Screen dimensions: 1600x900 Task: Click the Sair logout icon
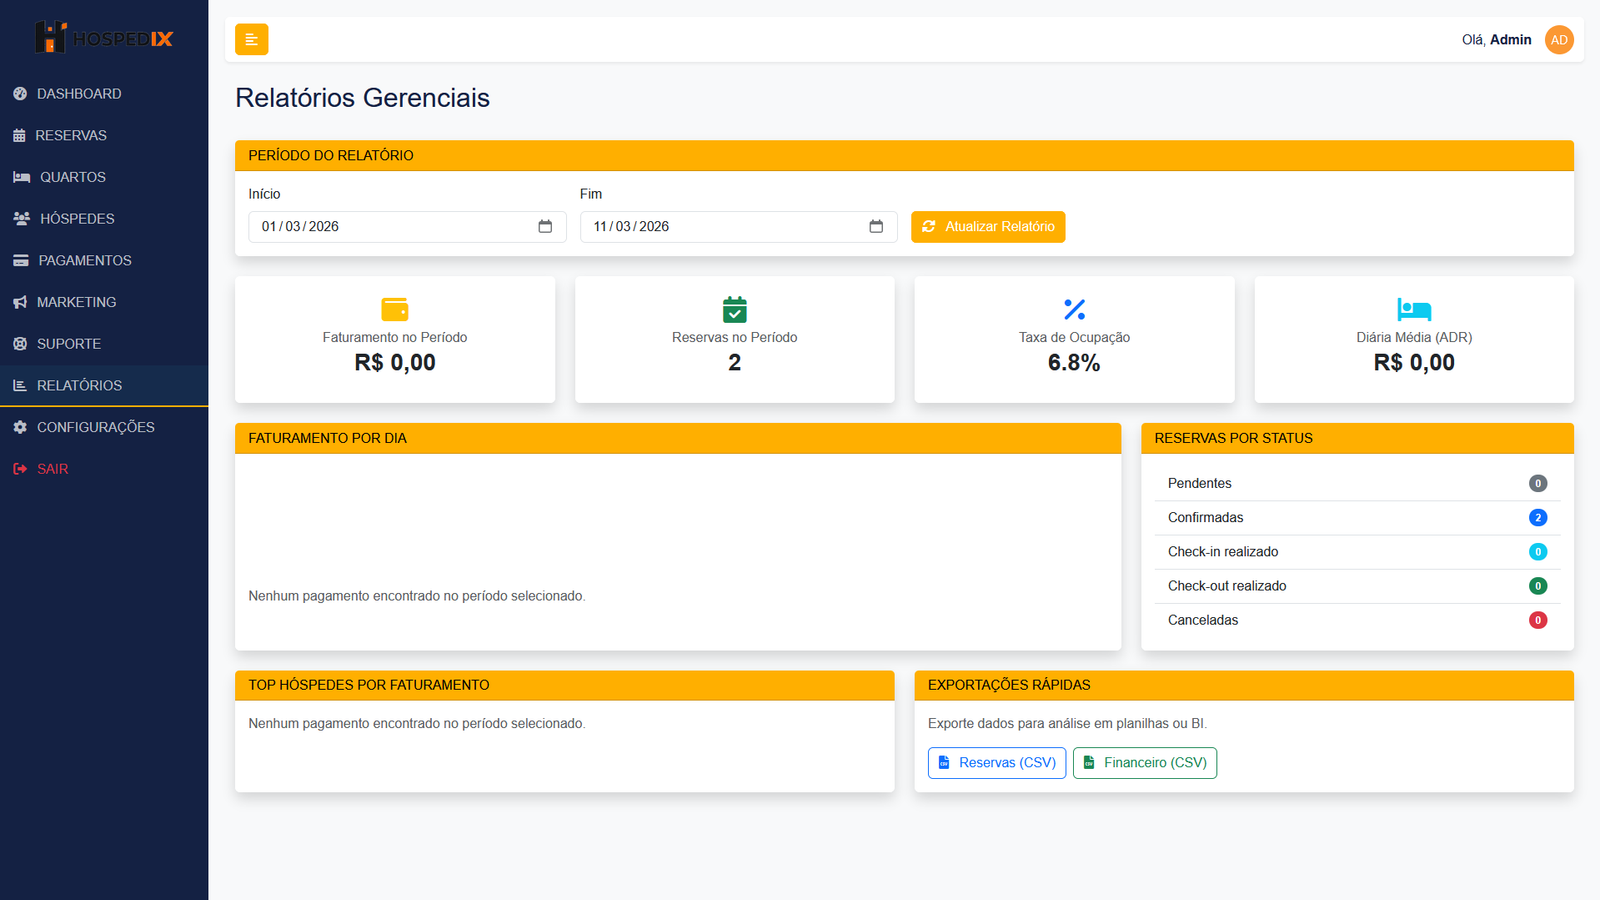[21, 468]
